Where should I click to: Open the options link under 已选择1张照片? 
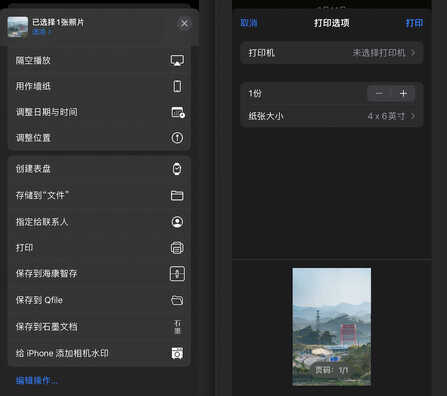pos(42,32)
